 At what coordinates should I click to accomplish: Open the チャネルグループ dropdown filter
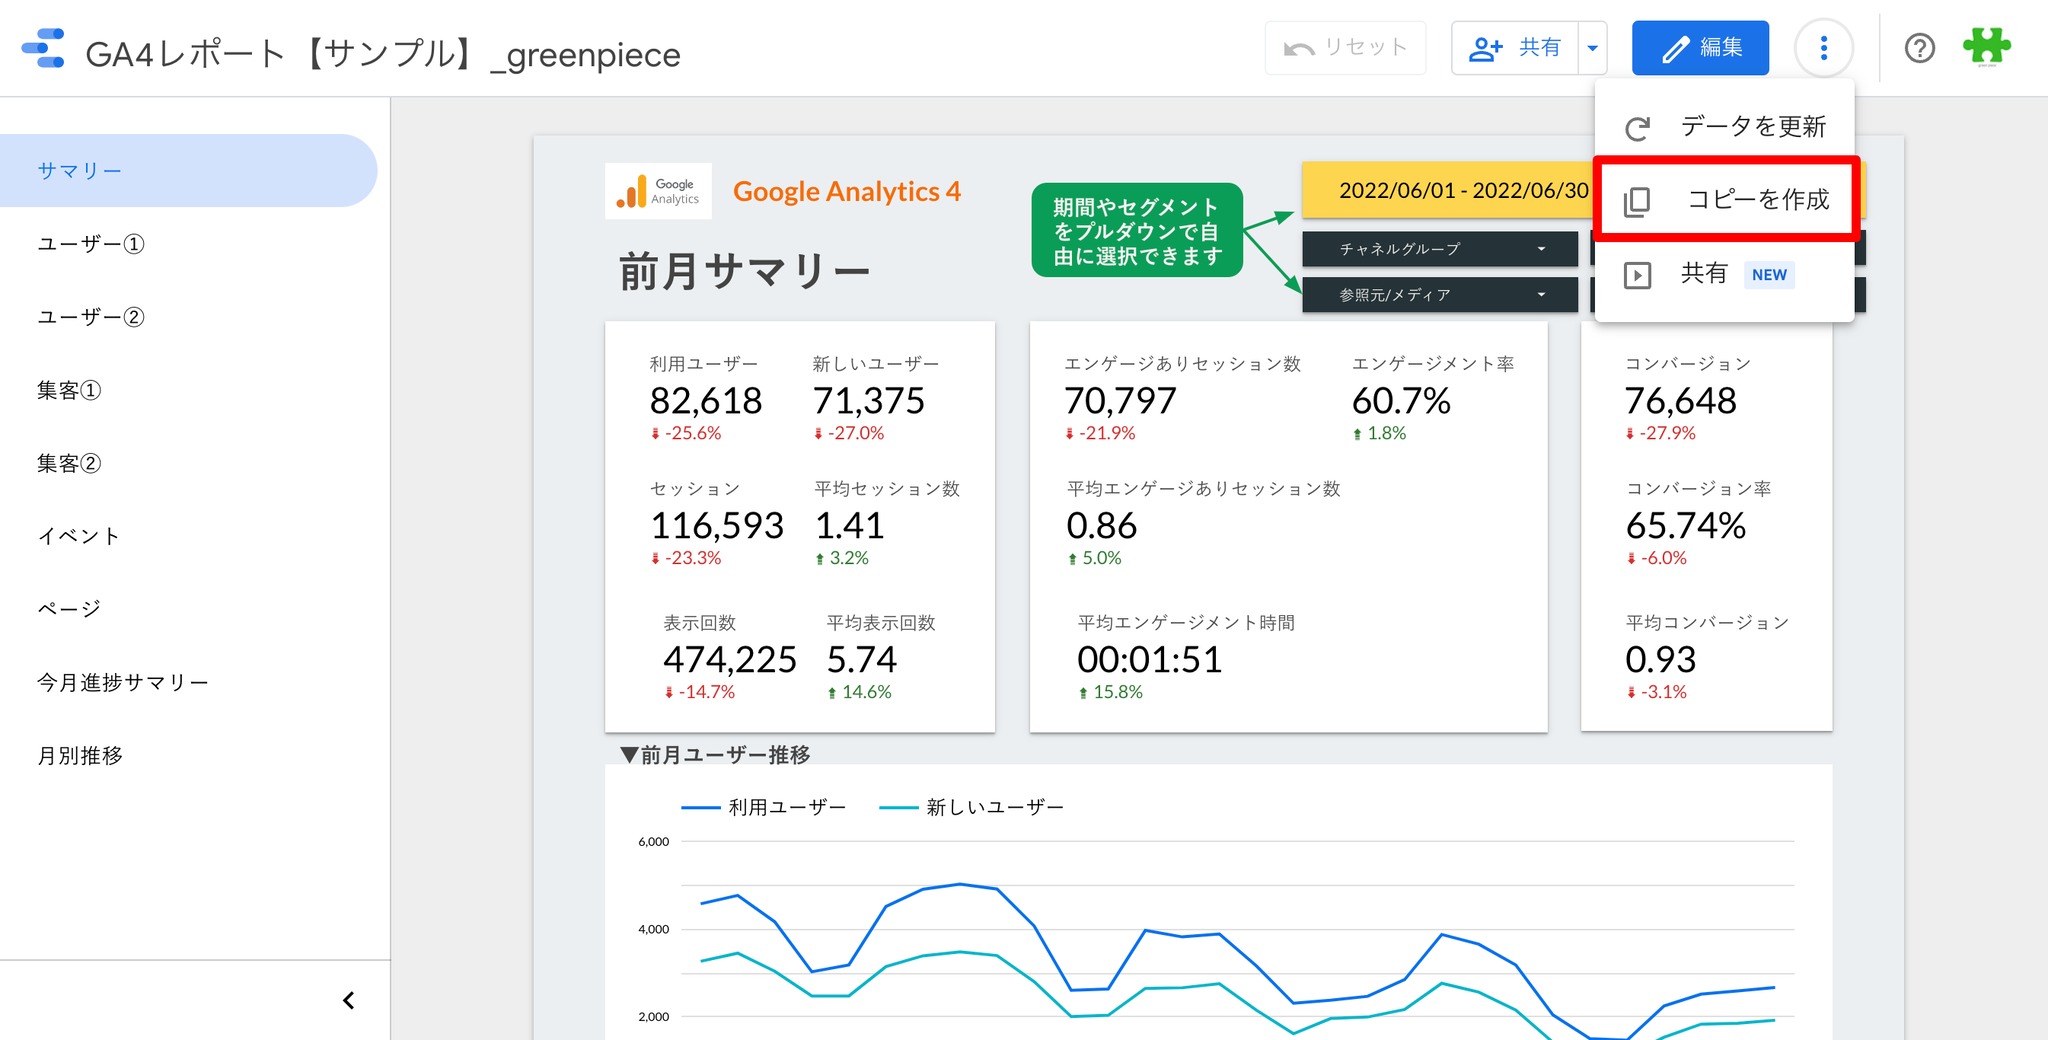[1440, 249]
